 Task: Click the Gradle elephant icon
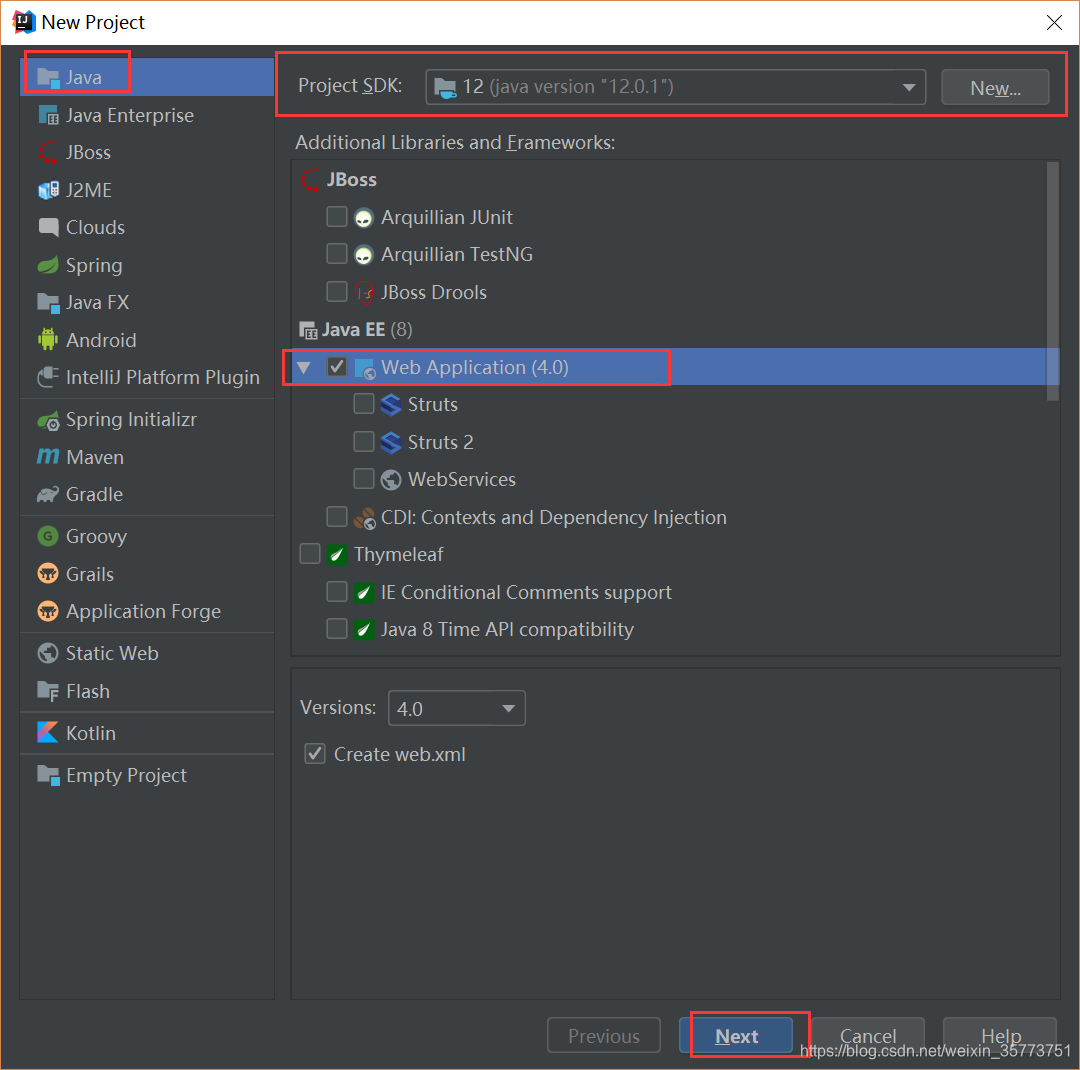(48, 495)
